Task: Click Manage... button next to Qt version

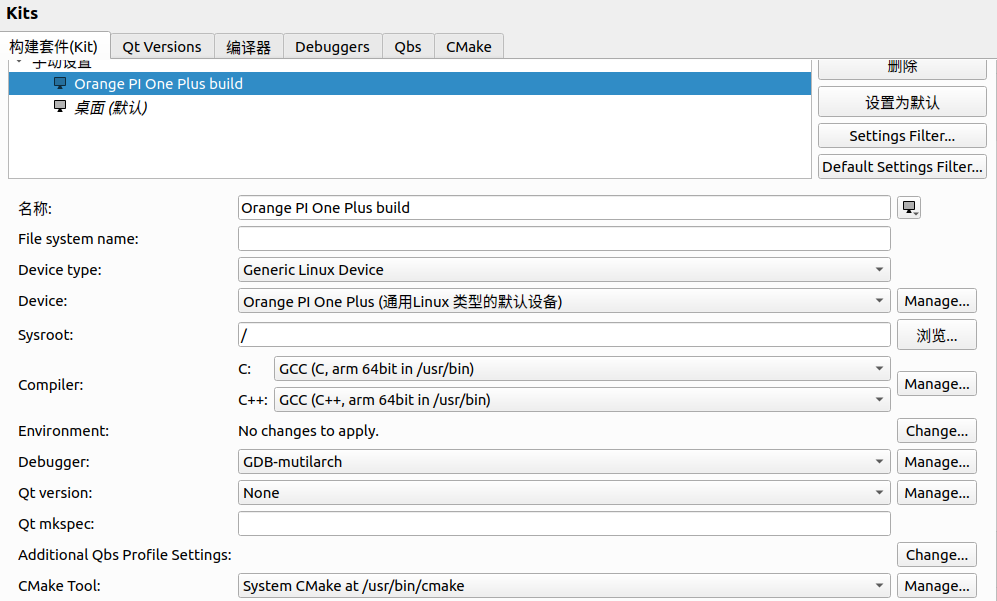Action: [x=937, y=493]
